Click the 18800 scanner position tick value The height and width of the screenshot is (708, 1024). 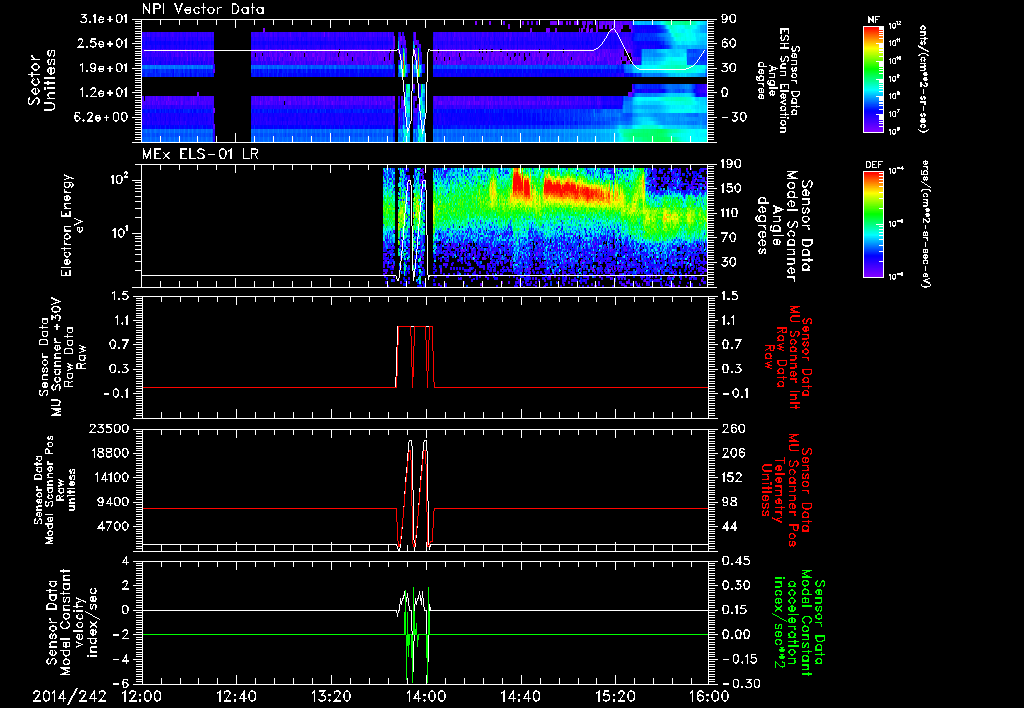pos(110,453)
